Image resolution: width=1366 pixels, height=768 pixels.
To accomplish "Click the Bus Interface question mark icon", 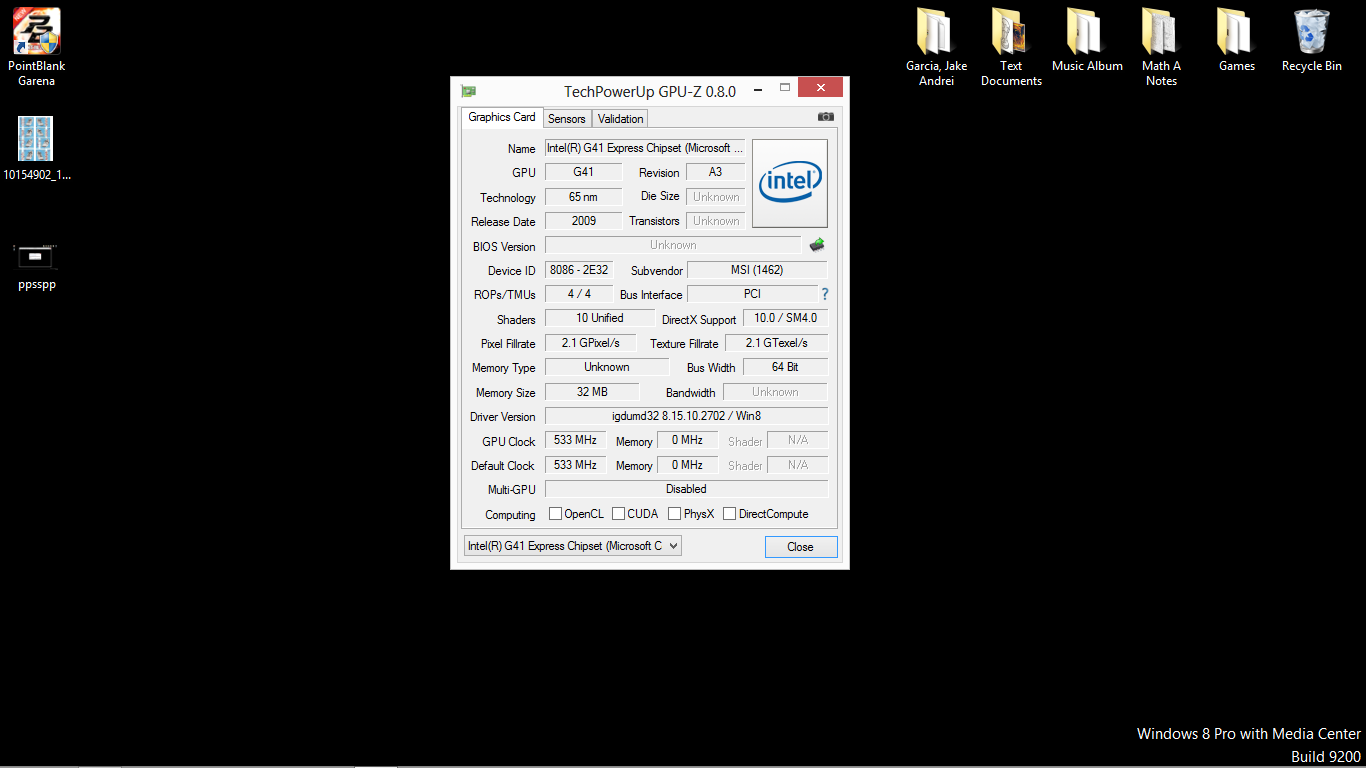I will click(x=825, y=294).
